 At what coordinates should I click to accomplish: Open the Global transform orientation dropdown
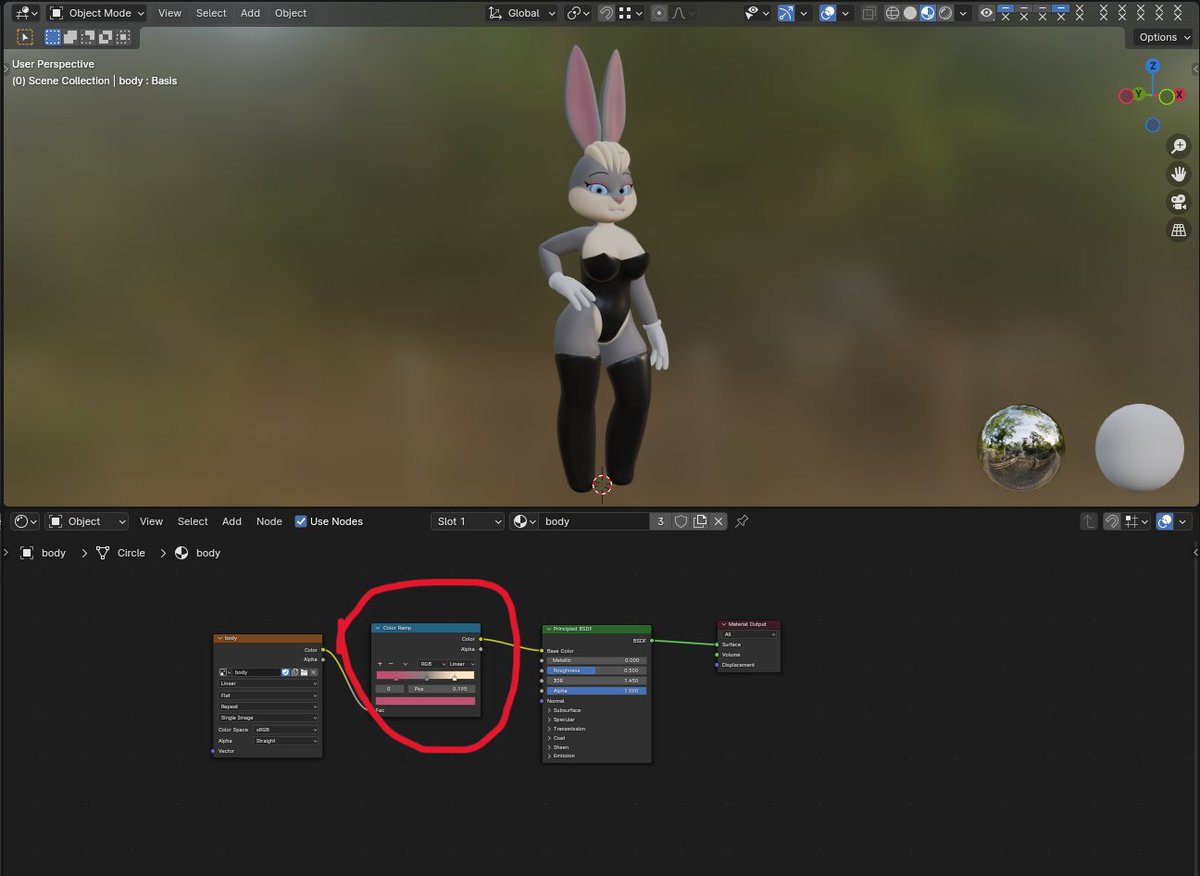(x=522, y=13)
